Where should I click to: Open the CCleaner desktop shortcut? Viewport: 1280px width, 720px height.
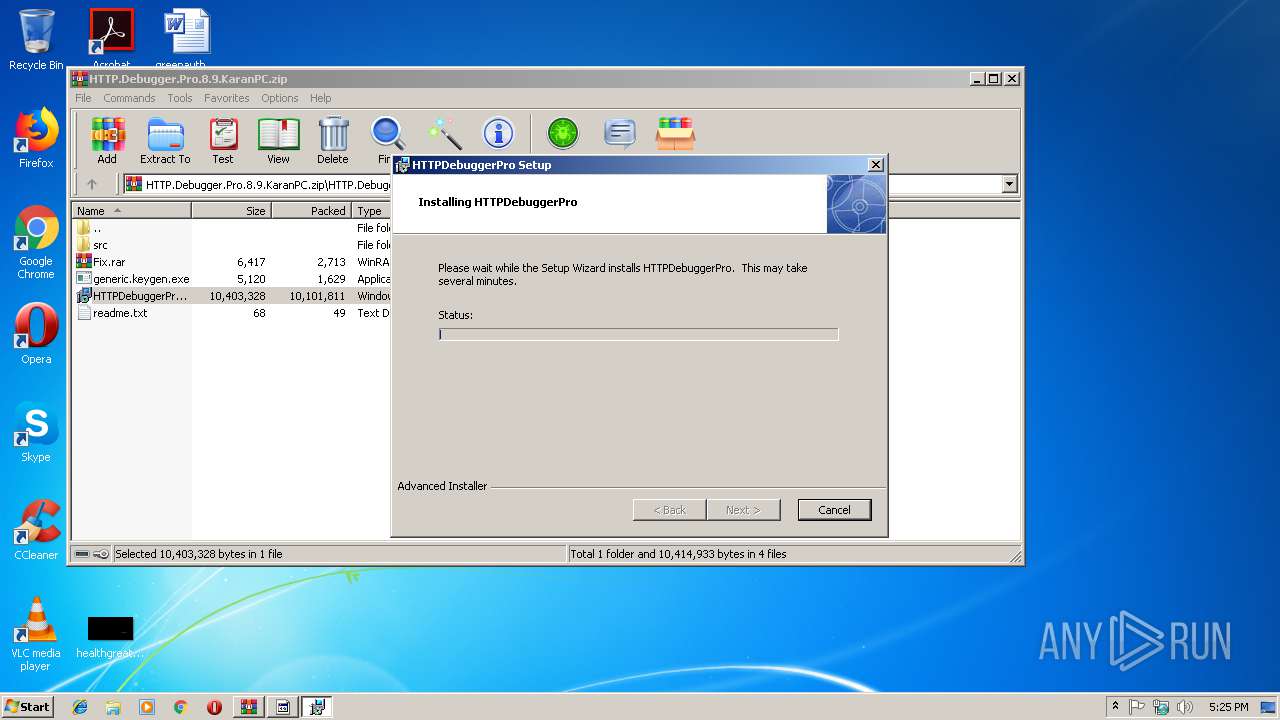[x=36, y=530]
